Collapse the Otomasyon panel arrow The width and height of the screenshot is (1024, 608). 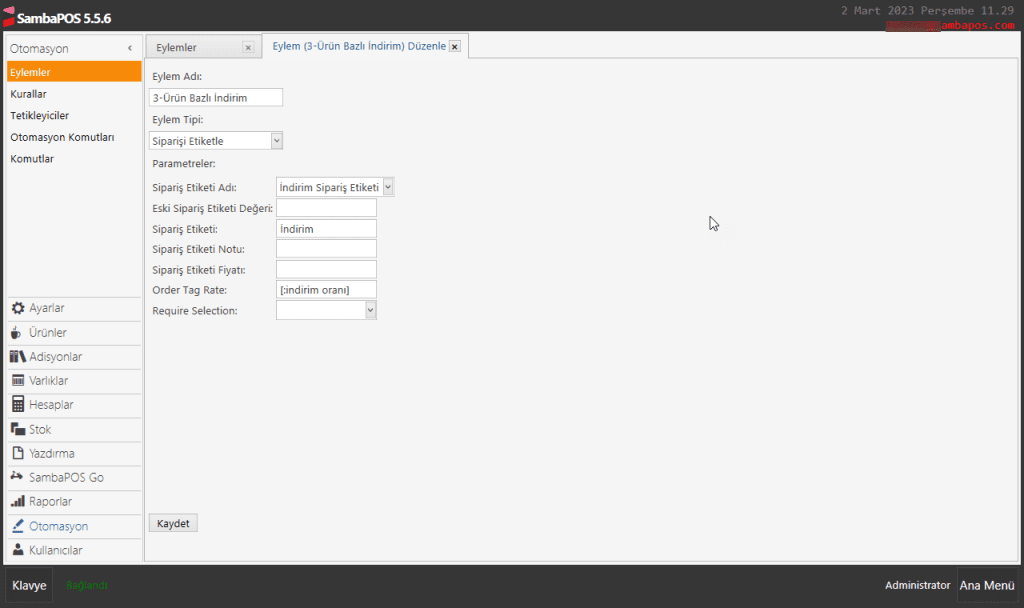point(130,48)
